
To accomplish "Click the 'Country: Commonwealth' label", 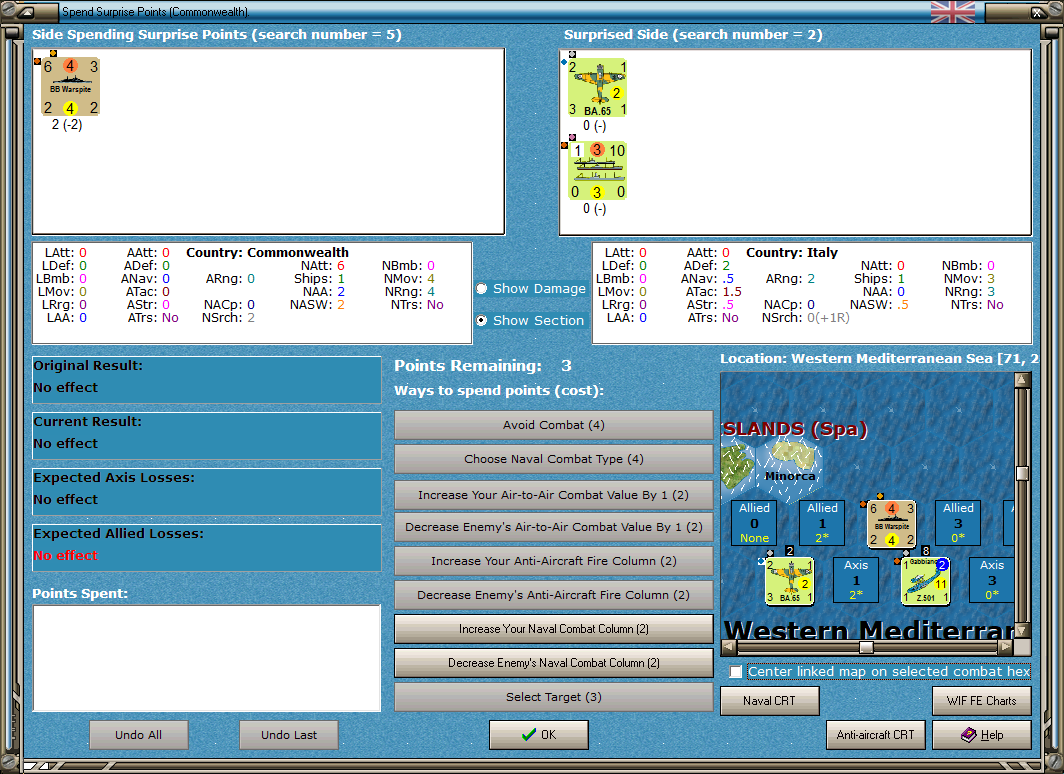I will point(267,252).
